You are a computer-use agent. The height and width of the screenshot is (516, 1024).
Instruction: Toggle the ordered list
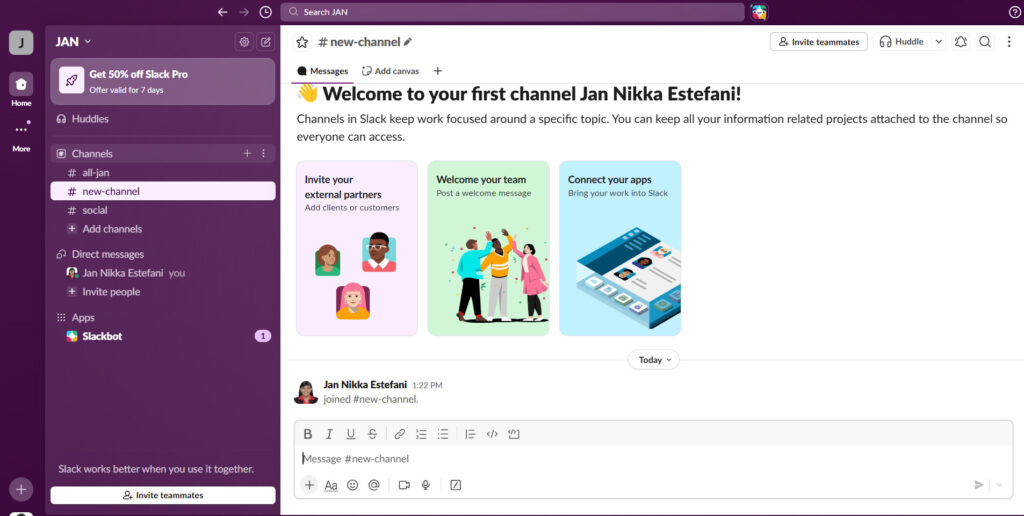[x=421, y=434]
